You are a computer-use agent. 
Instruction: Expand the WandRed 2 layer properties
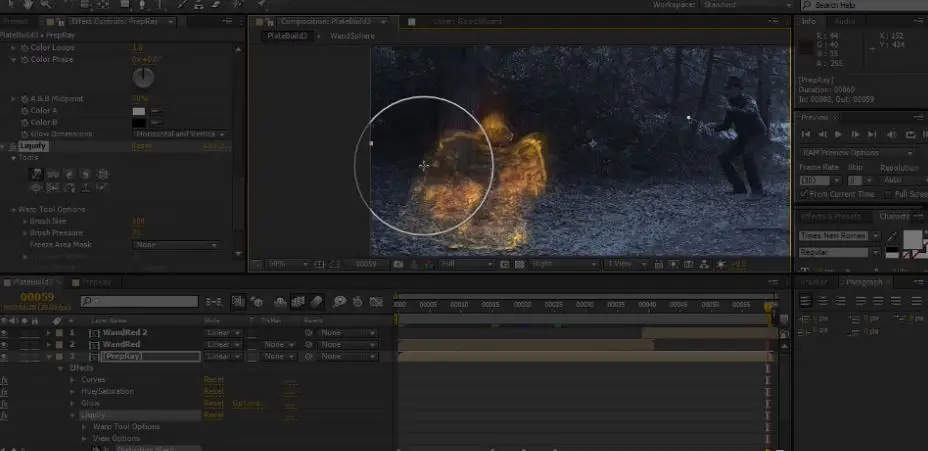[x=49, y=333]
